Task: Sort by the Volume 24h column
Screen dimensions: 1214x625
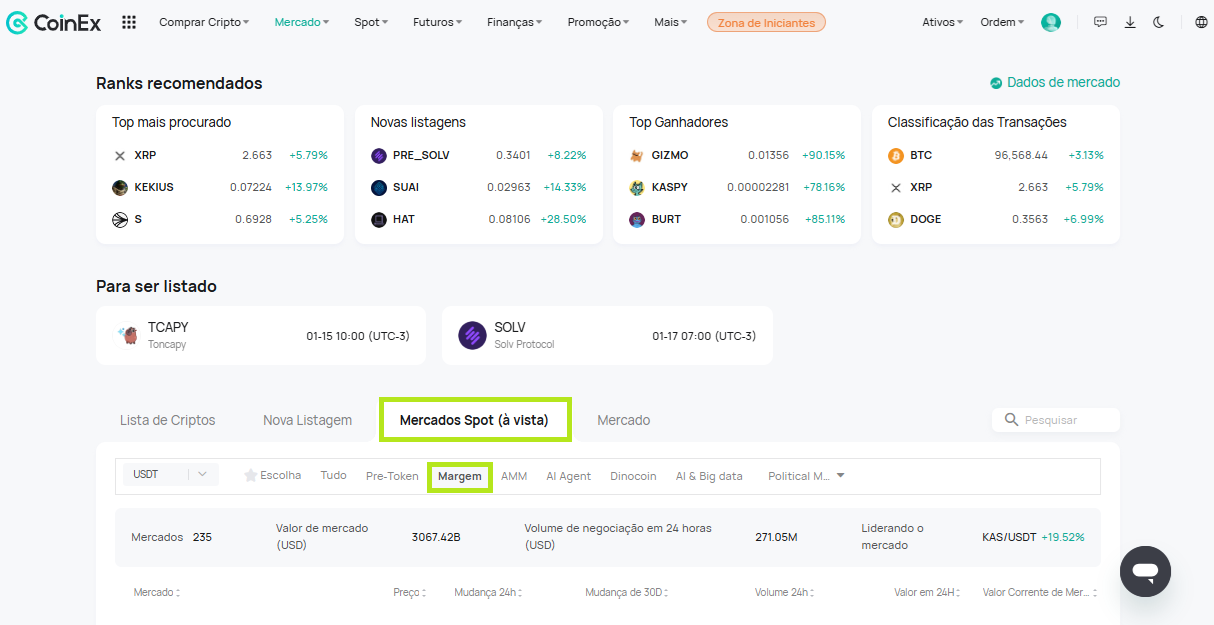Action: click(x=785, y=593)
